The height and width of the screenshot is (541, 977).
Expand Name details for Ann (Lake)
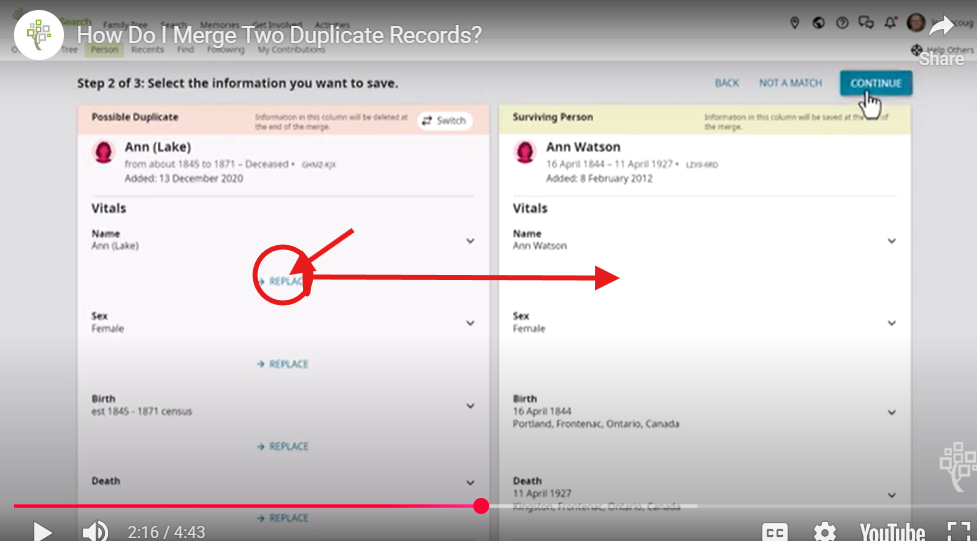click(470, 241)
